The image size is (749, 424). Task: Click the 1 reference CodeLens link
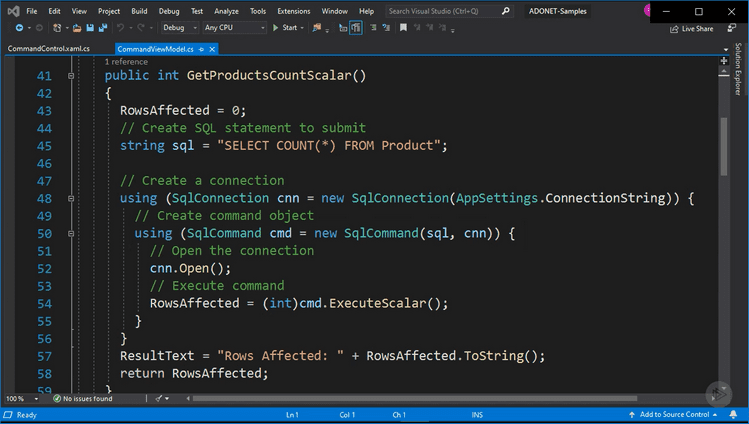click(126, 62)
